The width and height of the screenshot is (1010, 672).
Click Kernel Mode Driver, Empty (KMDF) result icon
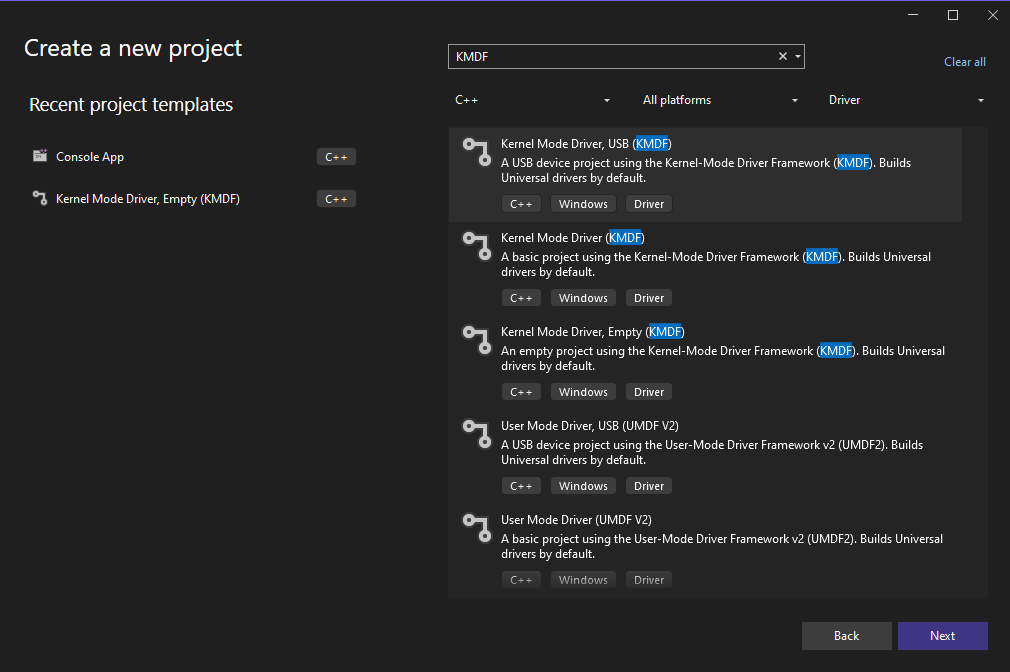click(477, 340)
